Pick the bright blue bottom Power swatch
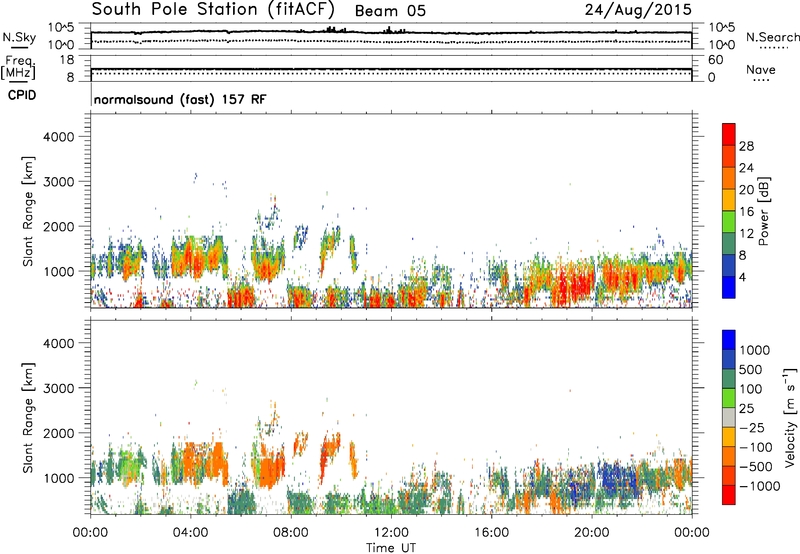The height and width of the screenshot is (554, 800). [729, 287]
